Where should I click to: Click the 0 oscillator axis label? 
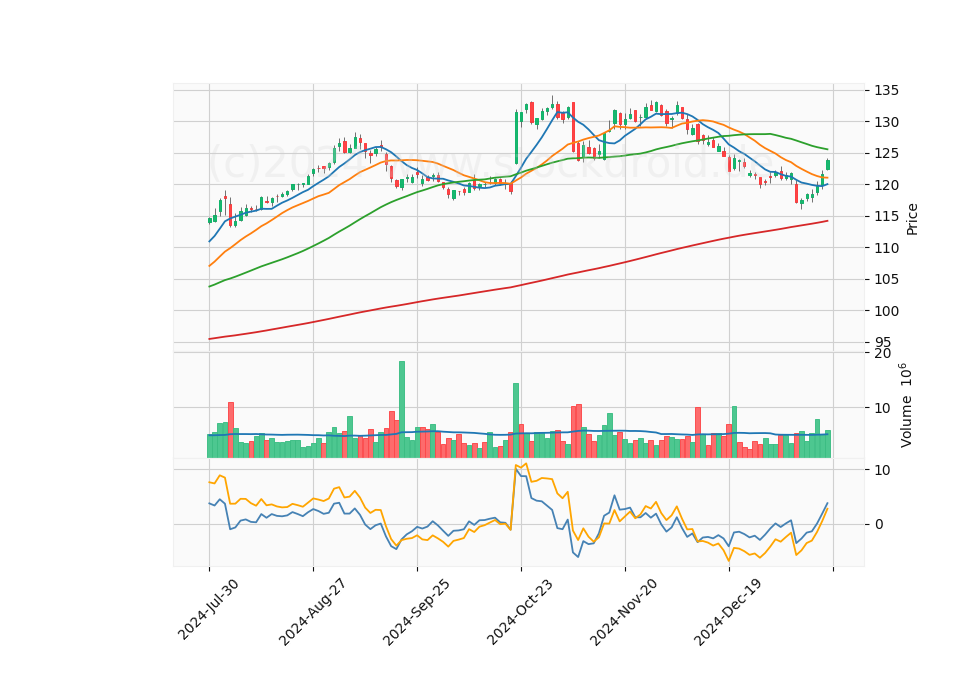(x=879, y=525)
